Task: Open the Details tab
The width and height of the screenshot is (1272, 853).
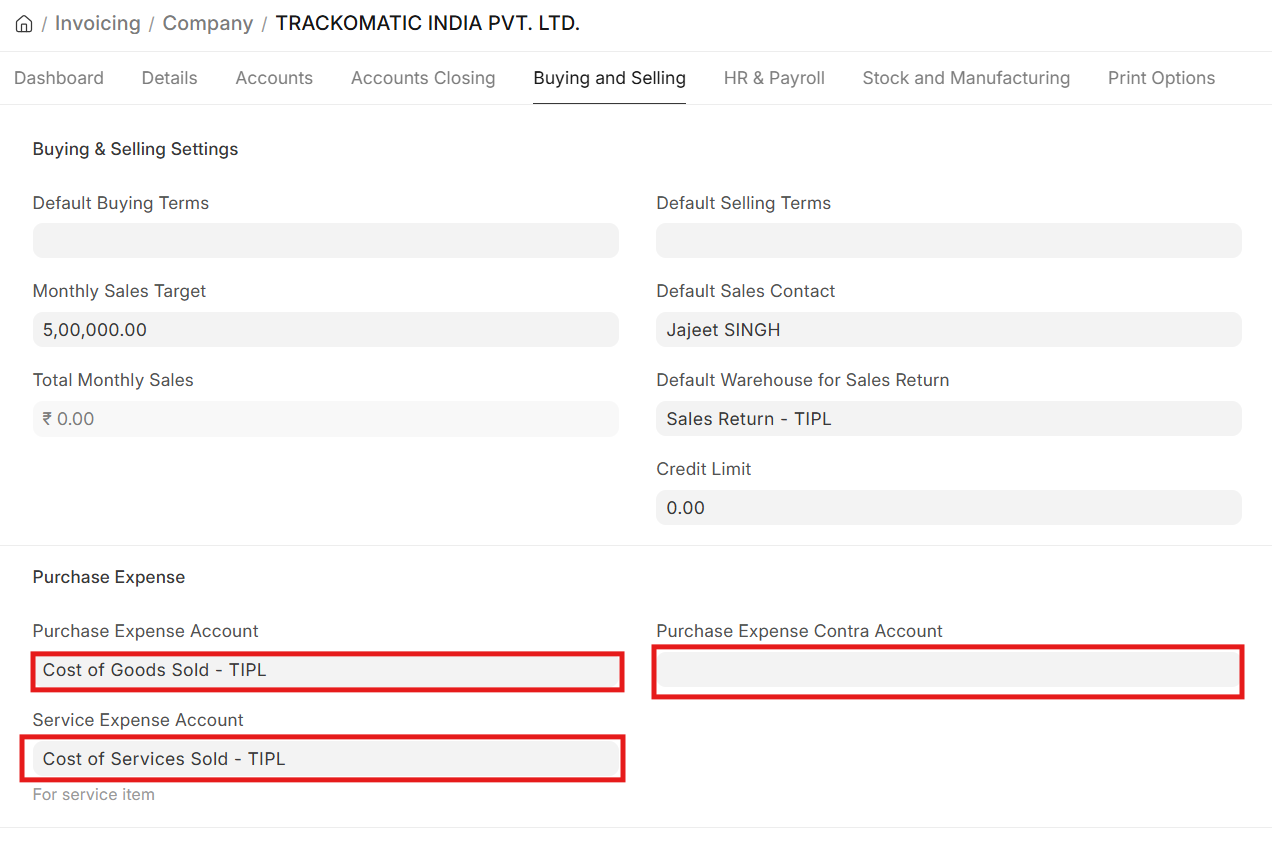Action: (x=169, y=78)
